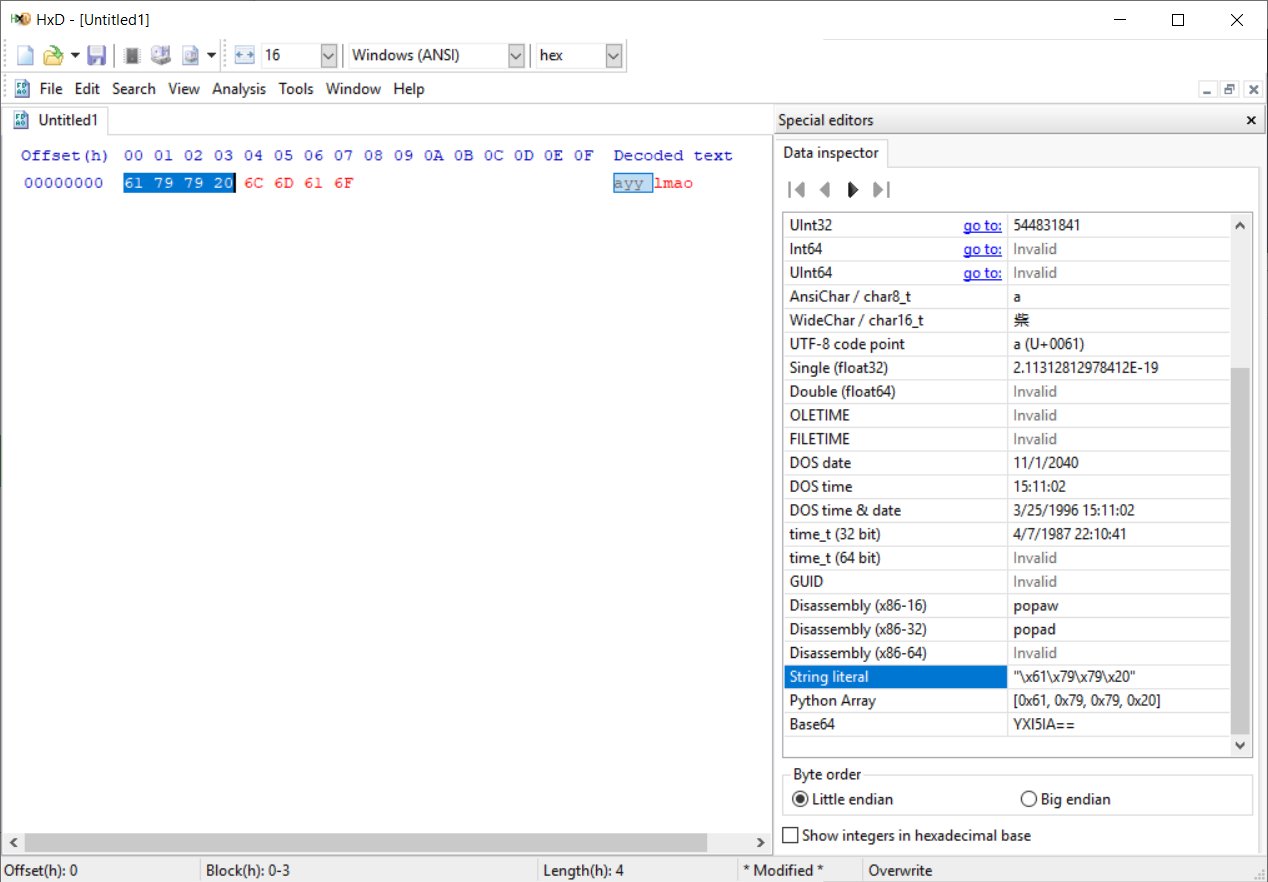The width and height of the screenshot is (1268, 882).
Task: Open the Analysis menu
Action: click(x=239, y=89)
